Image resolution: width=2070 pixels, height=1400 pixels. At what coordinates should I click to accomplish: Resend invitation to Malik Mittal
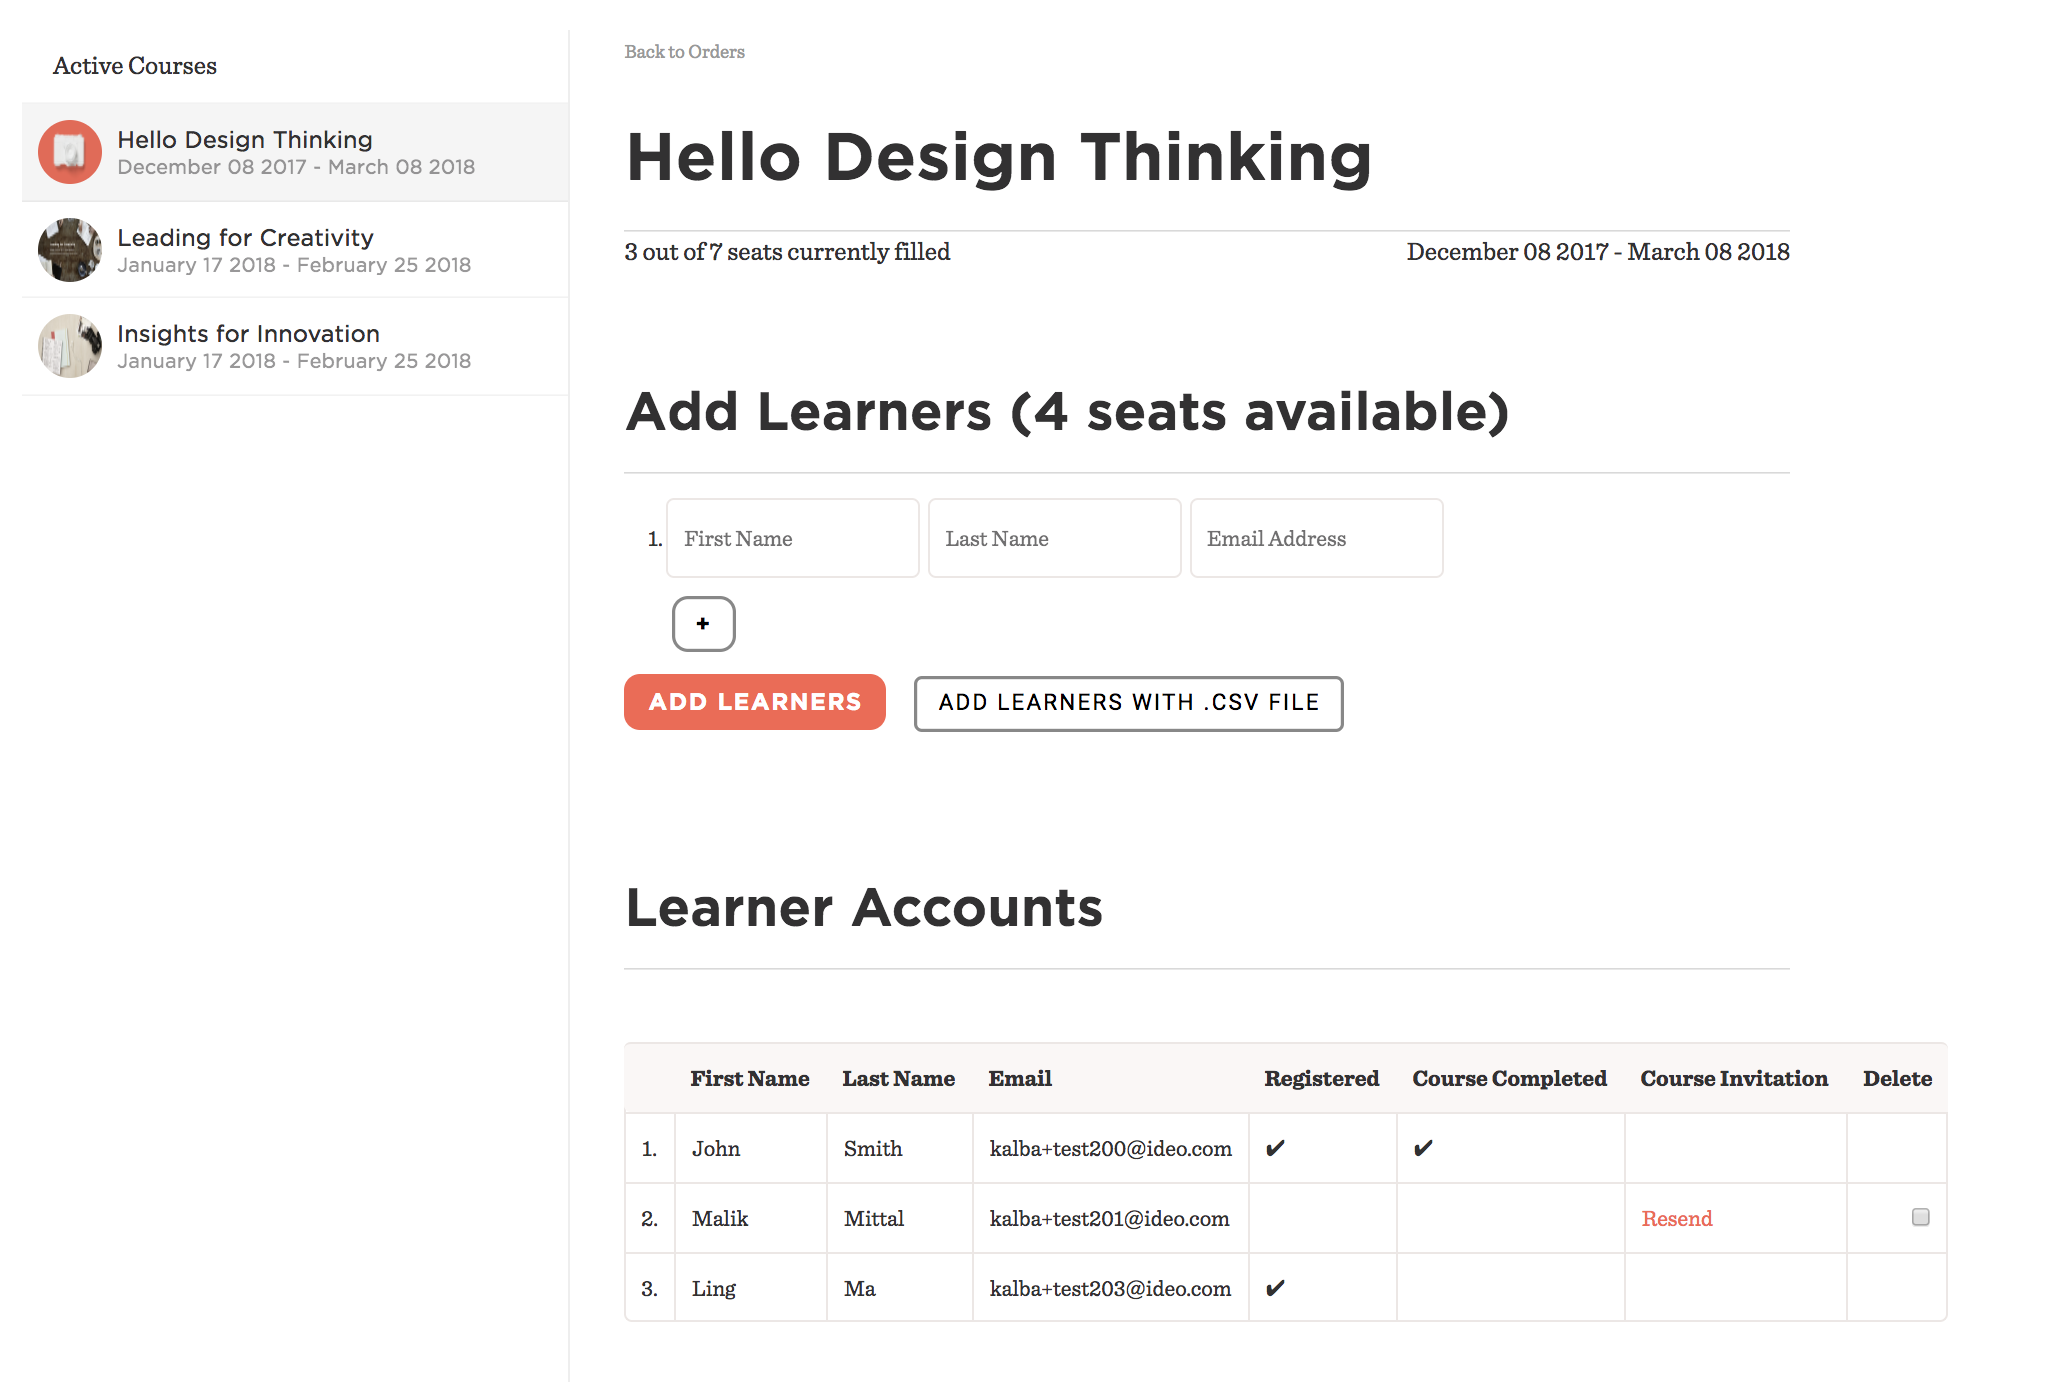(1676, 1219)
